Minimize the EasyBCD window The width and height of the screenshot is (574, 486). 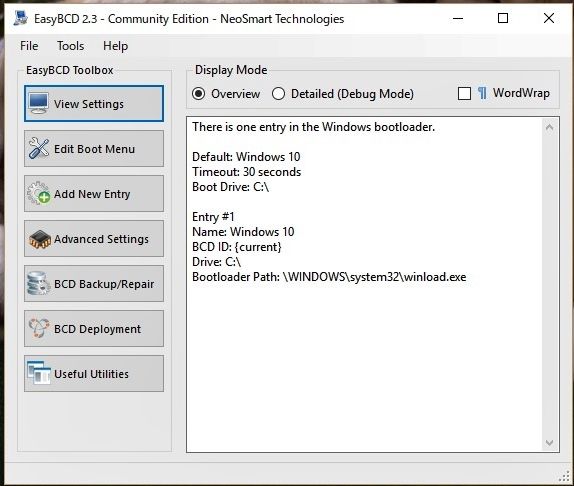(458, 18)
